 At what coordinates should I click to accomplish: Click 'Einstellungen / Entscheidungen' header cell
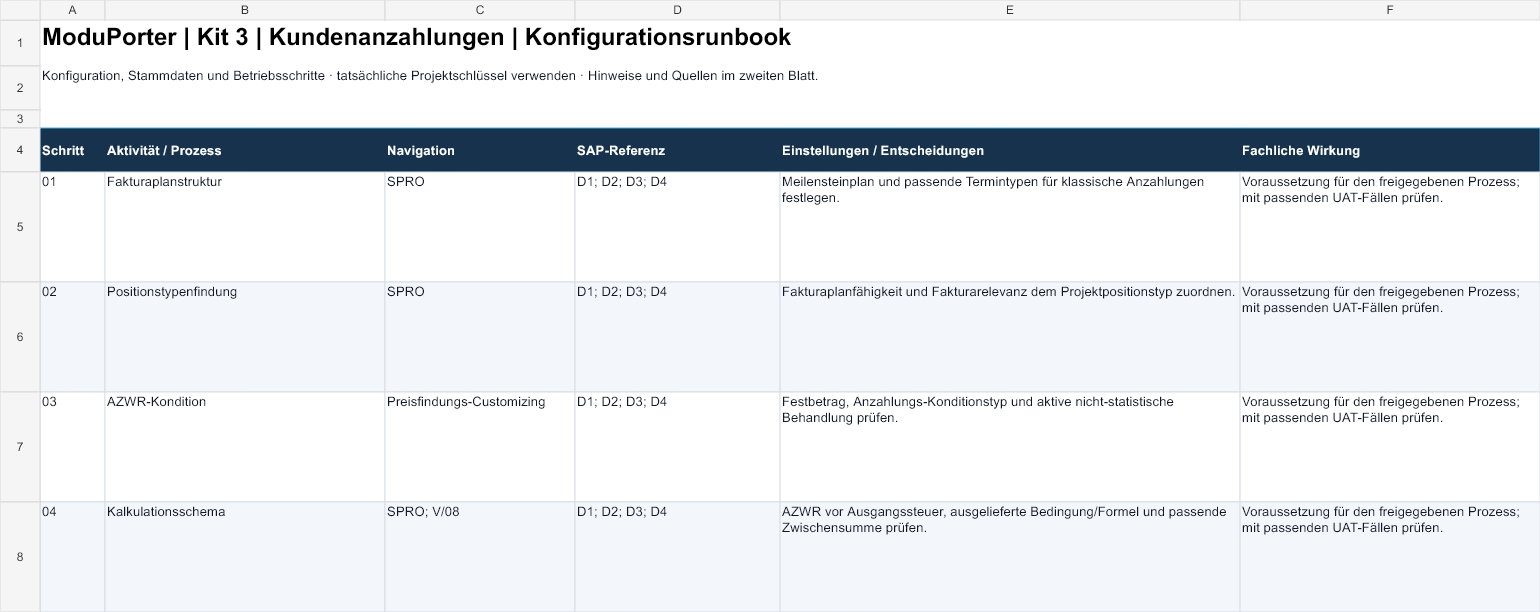coord(1010,150)
